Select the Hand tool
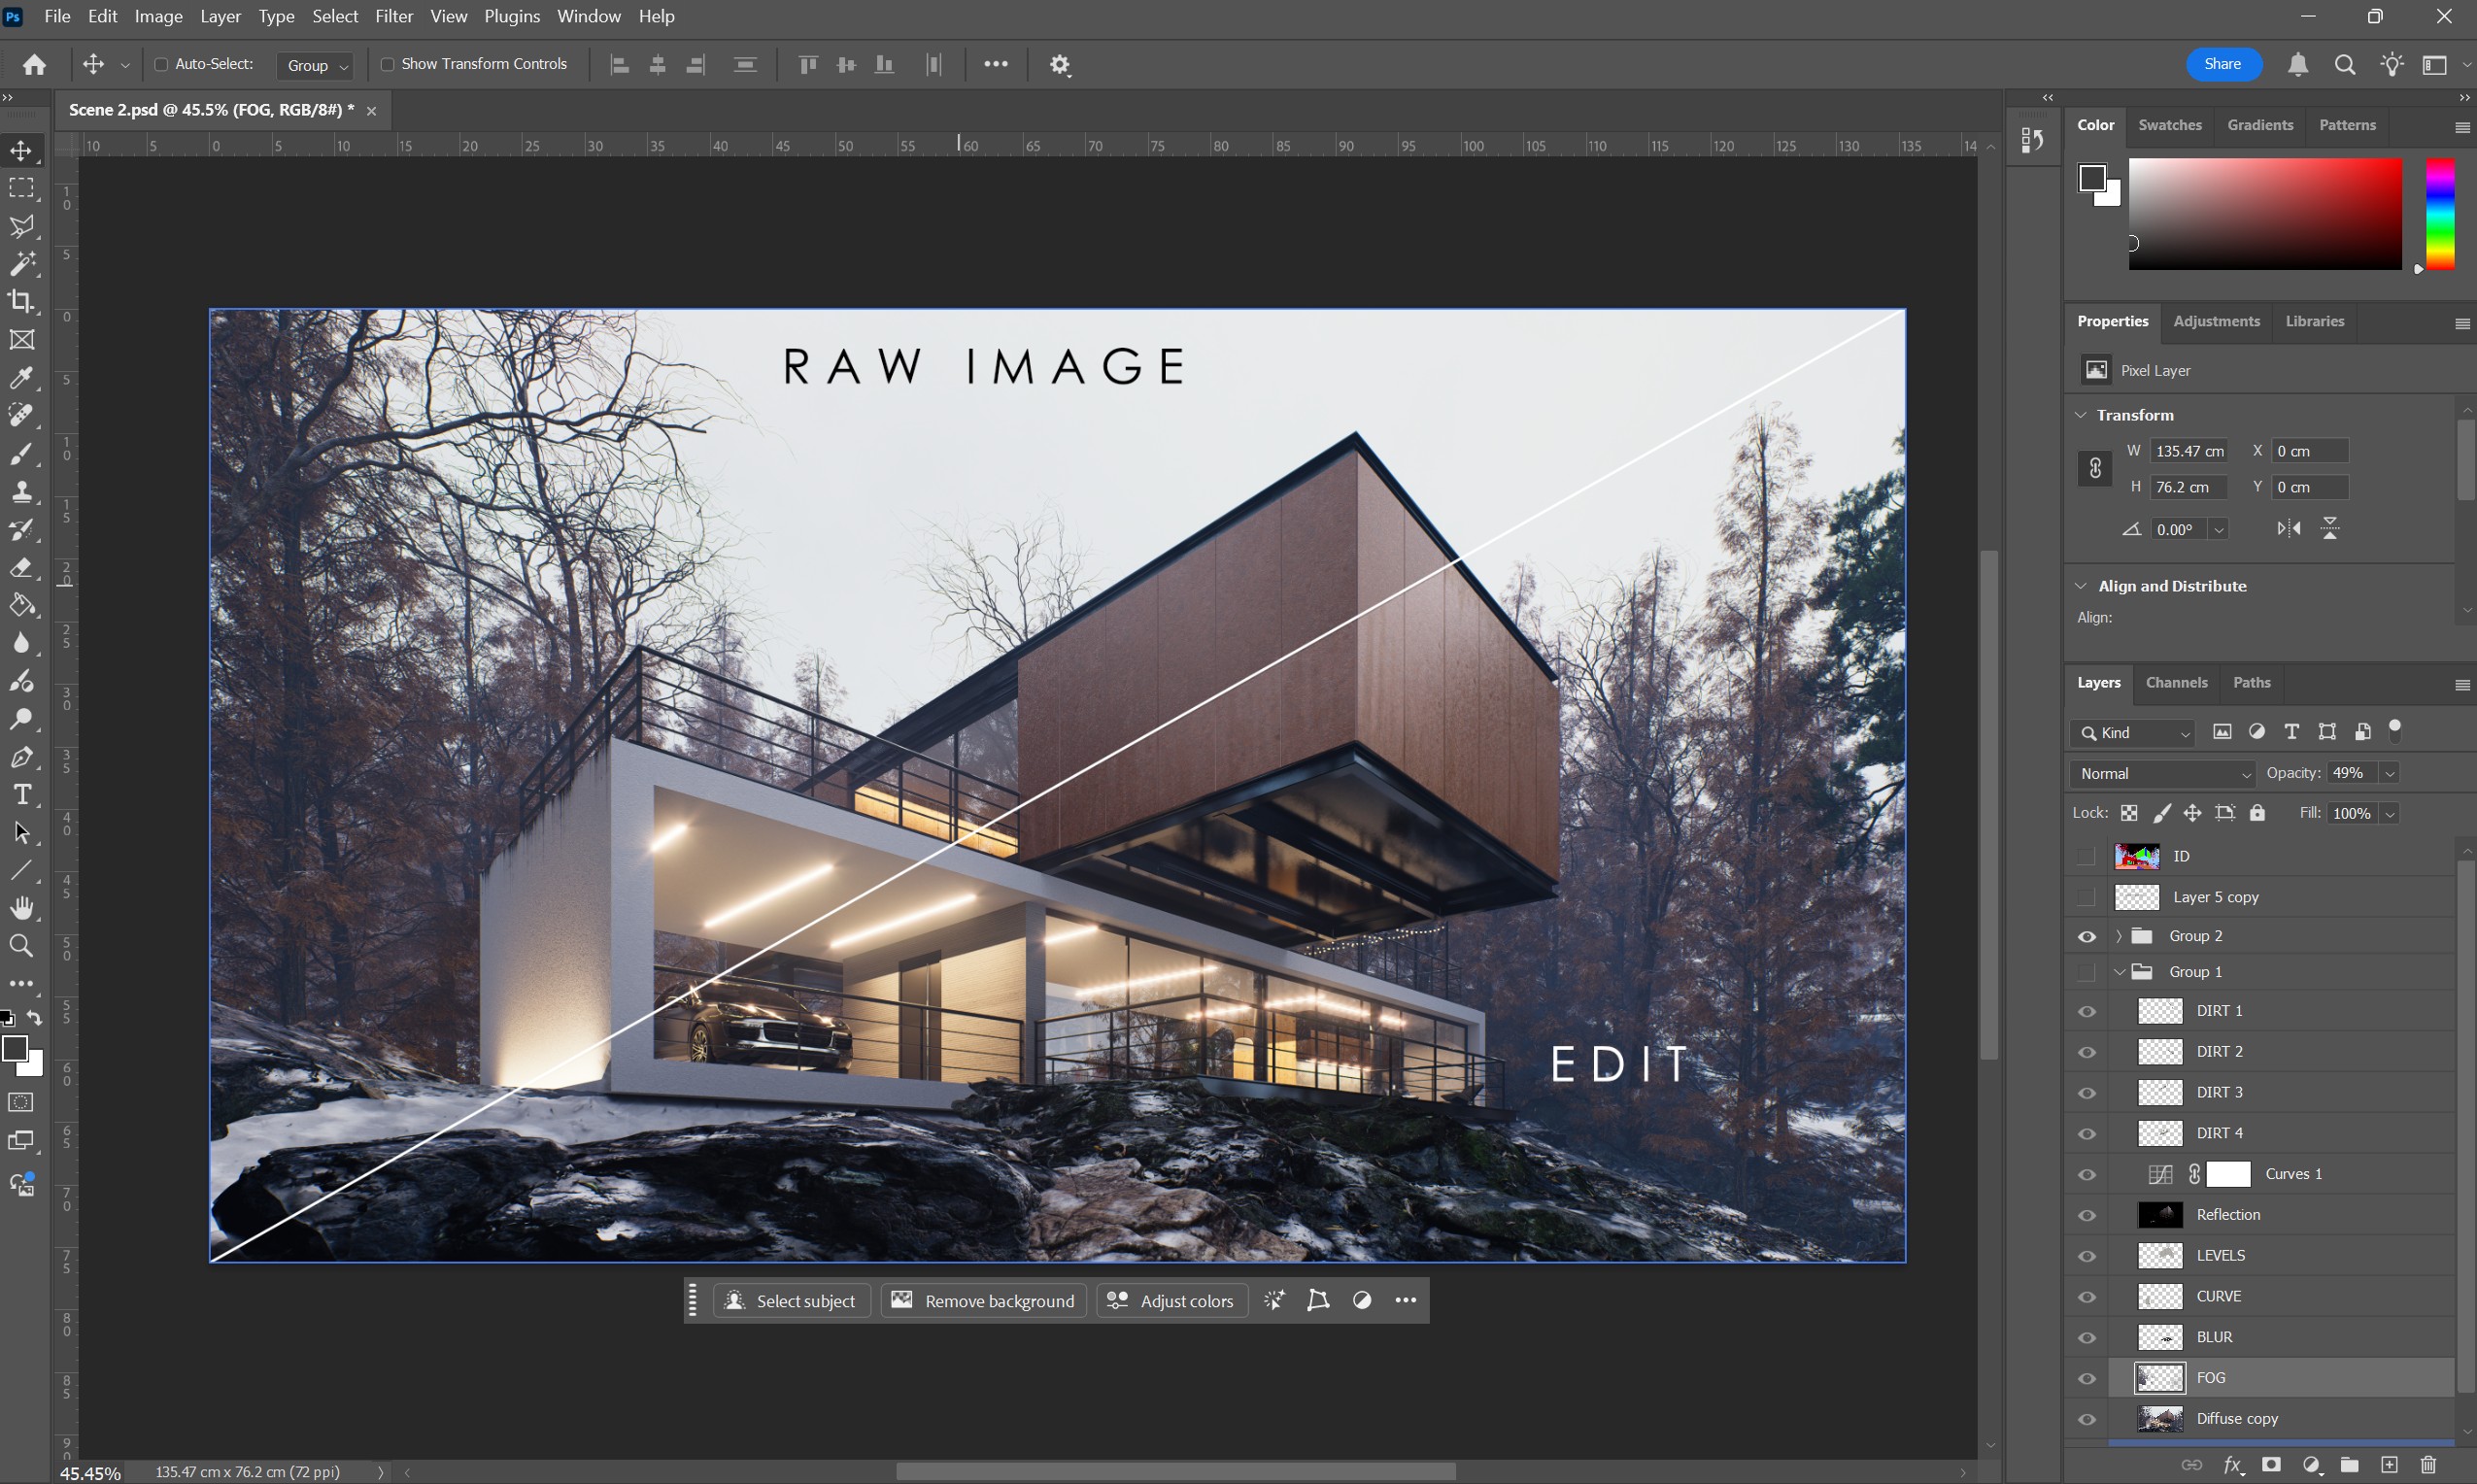 point(21,908)
